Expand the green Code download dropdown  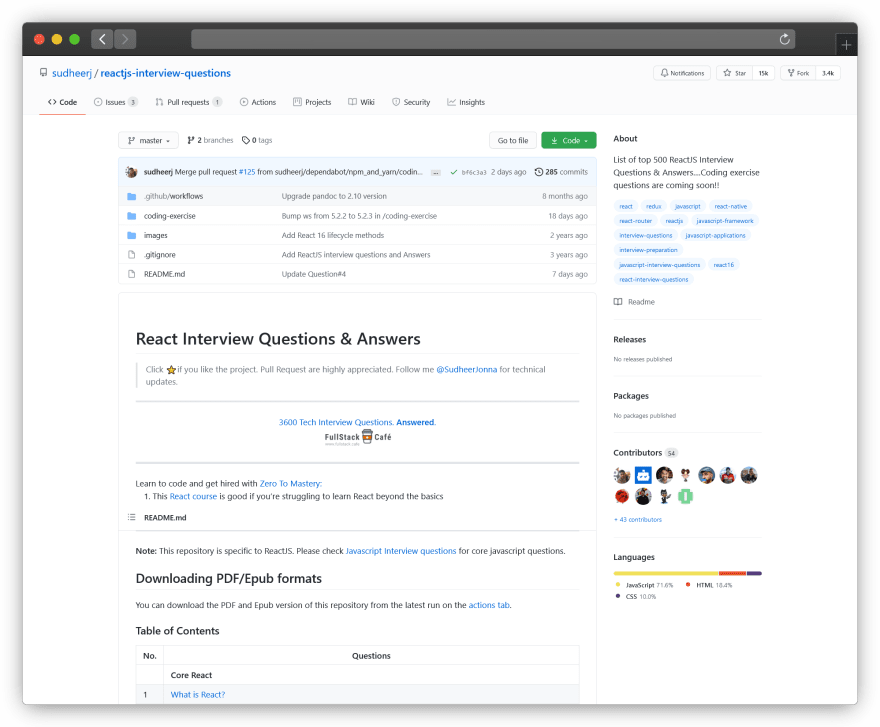pyautogui.click(x=569, y=140)
